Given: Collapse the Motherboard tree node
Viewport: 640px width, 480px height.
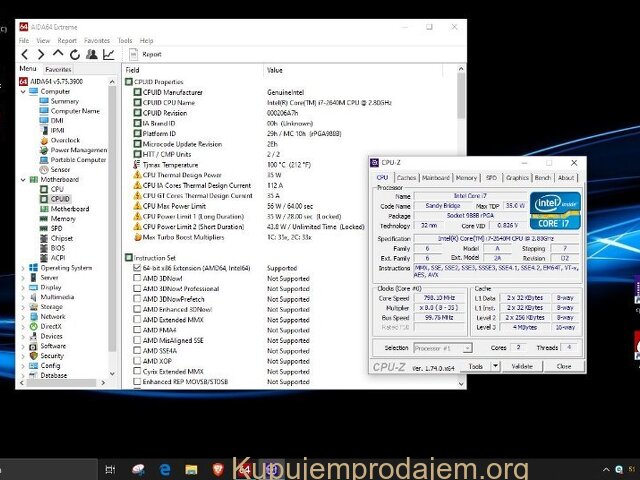Looking at the screenshot, I should [23, 179].
